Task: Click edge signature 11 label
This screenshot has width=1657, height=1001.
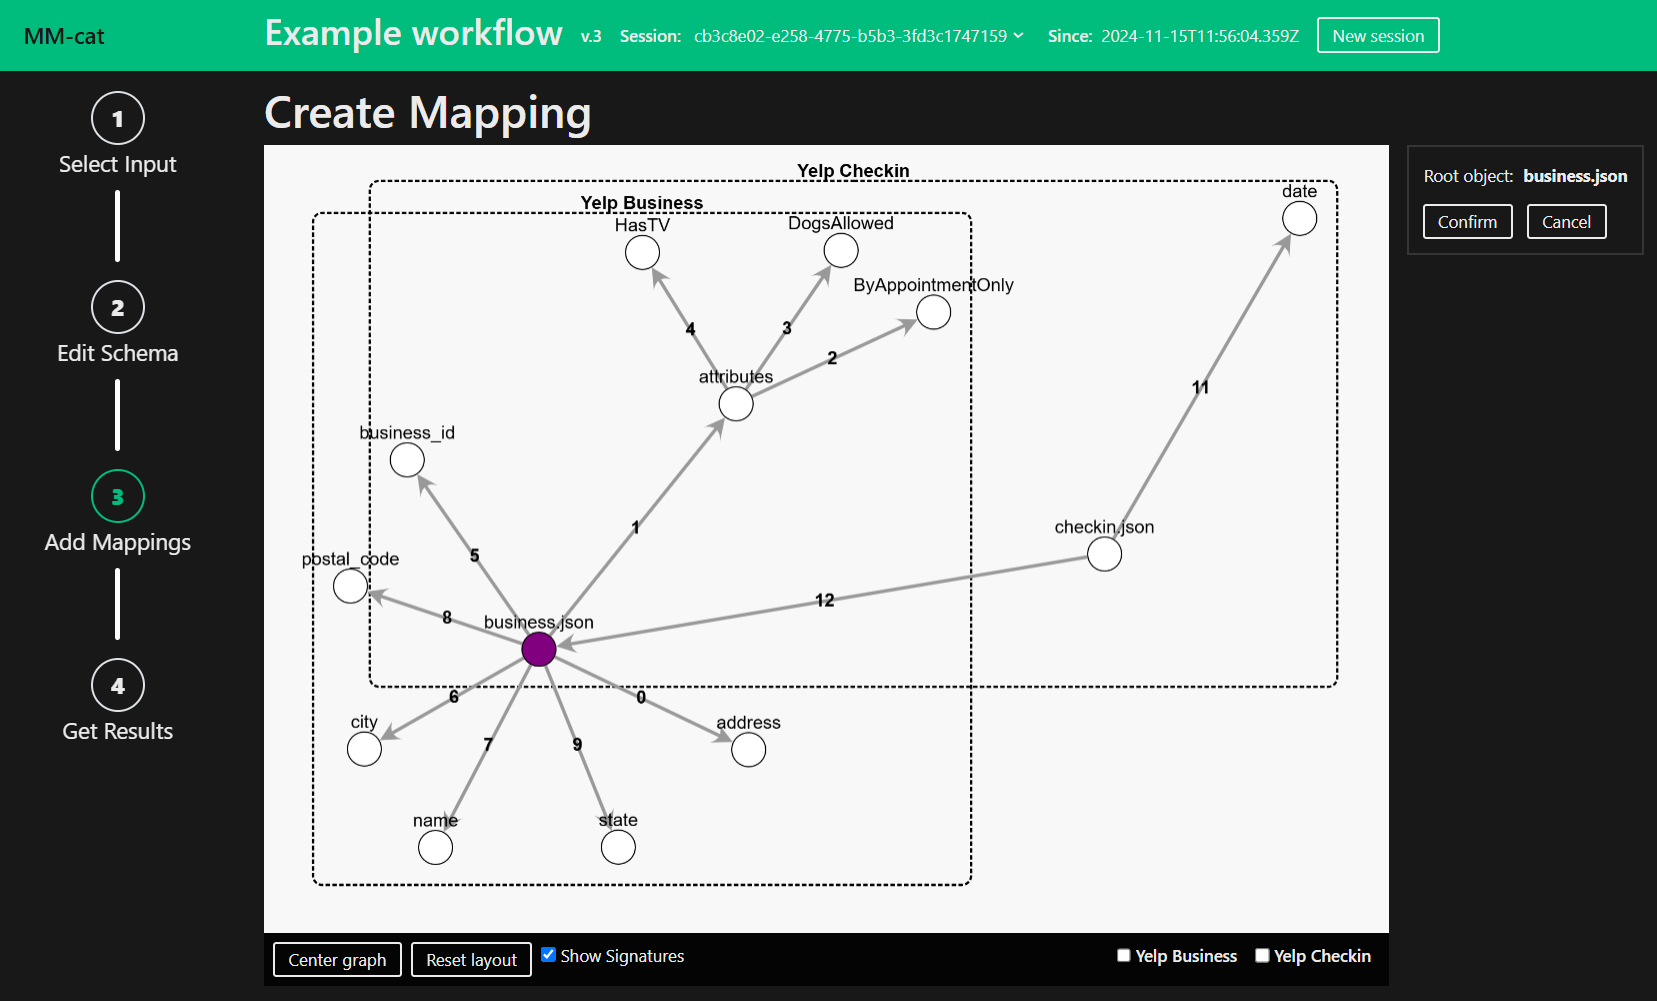Action: coord(1200,387)
